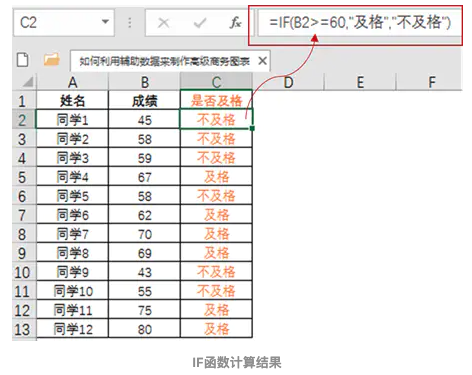
Task: Click the new blank document icon
Action: tap(22, 60)
